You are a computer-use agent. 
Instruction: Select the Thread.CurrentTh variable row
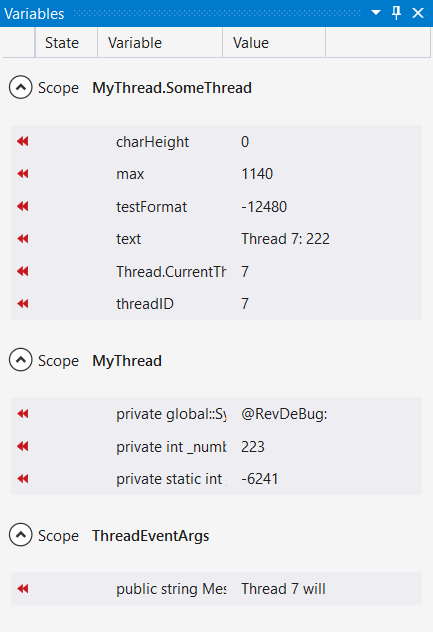coord(216,271)
